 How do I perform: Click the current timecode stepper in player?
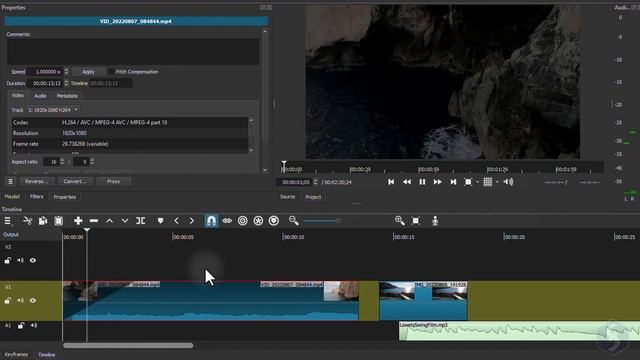pyautogui.click(x=315, y=182)
